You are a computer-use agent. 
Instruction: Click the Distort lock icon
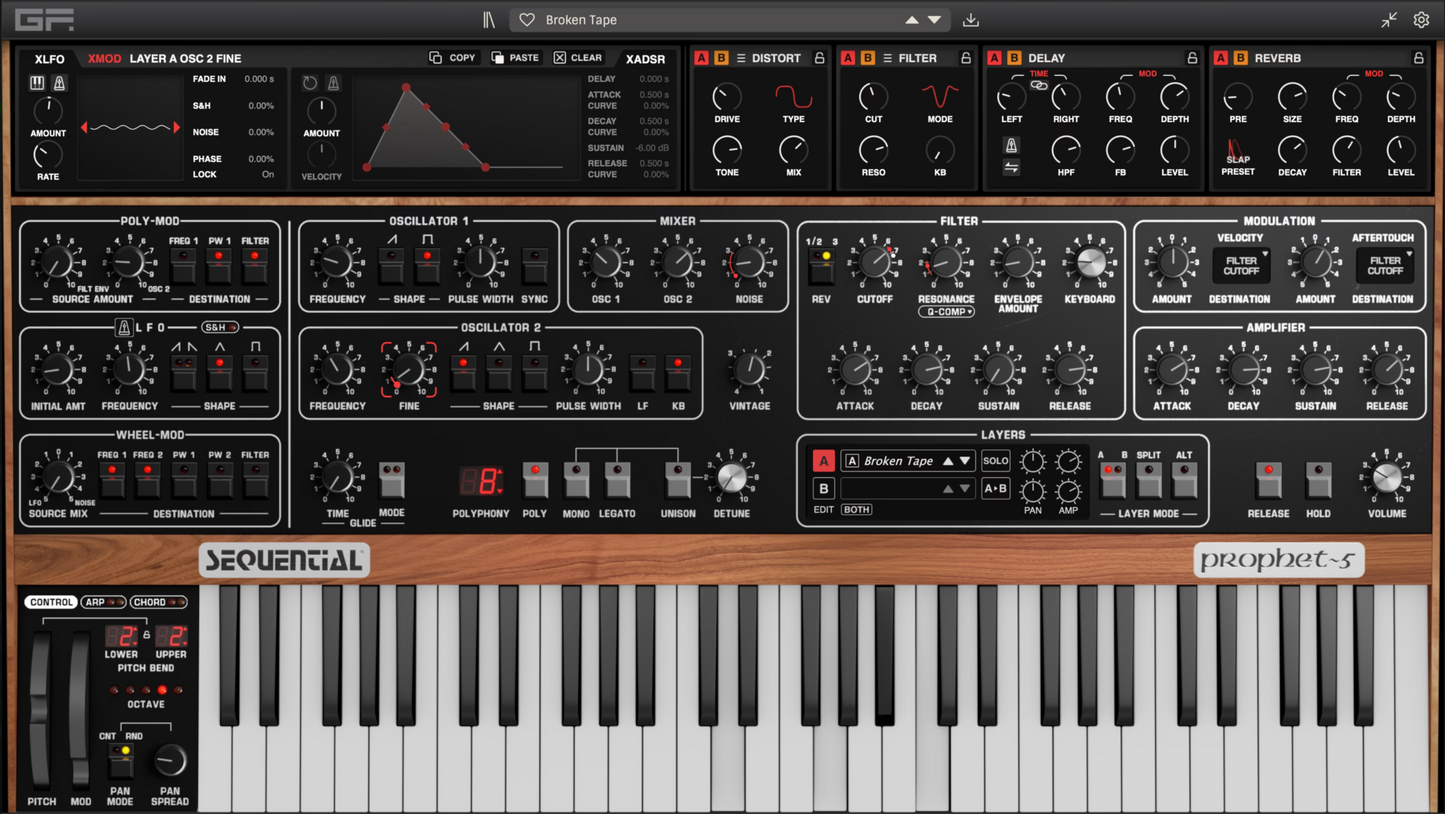tap(819, 58)
